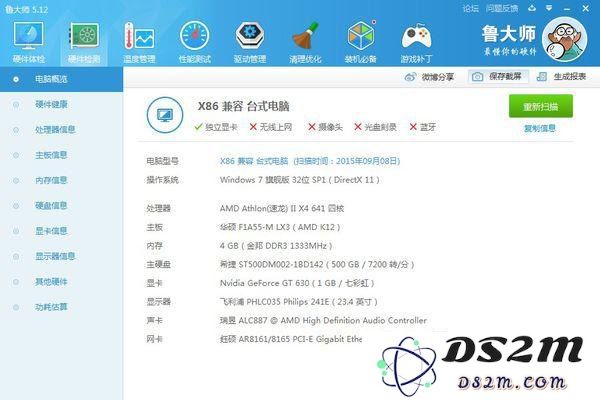Open 硬件体检 hardware checkup icon
This screenshot has width=600, height=400.
click(x=28, y=36)
